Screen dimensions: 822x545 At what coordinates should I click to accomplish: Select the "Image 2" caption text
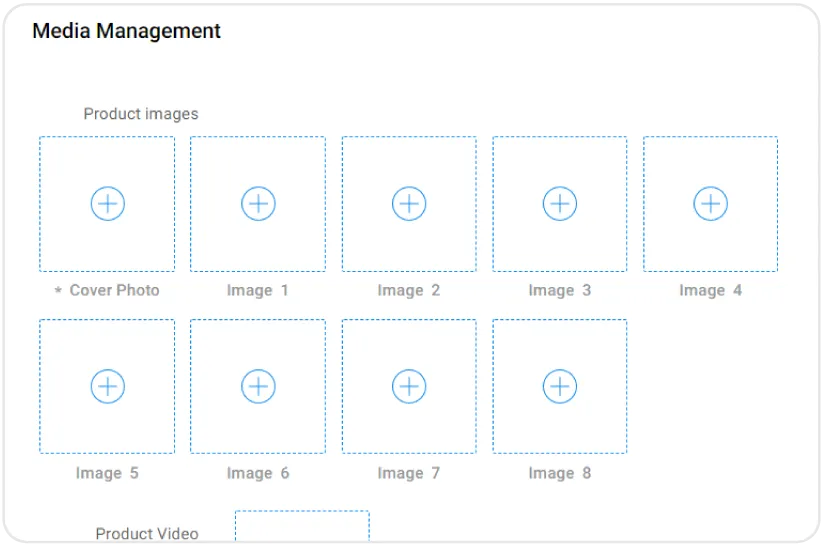409,291
